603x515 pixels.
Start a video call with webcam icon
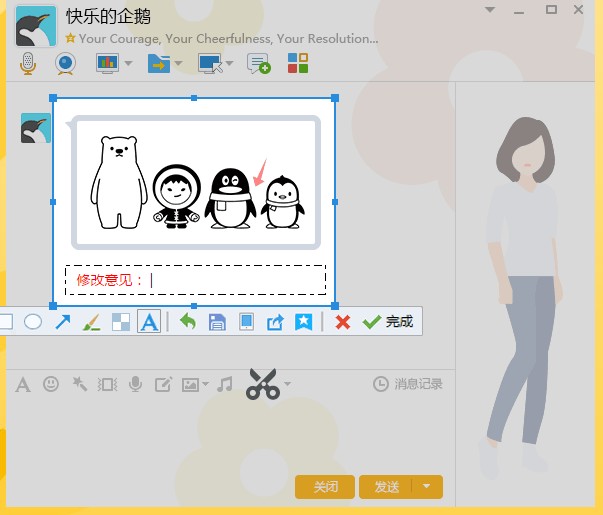click(x=65, y=63)
